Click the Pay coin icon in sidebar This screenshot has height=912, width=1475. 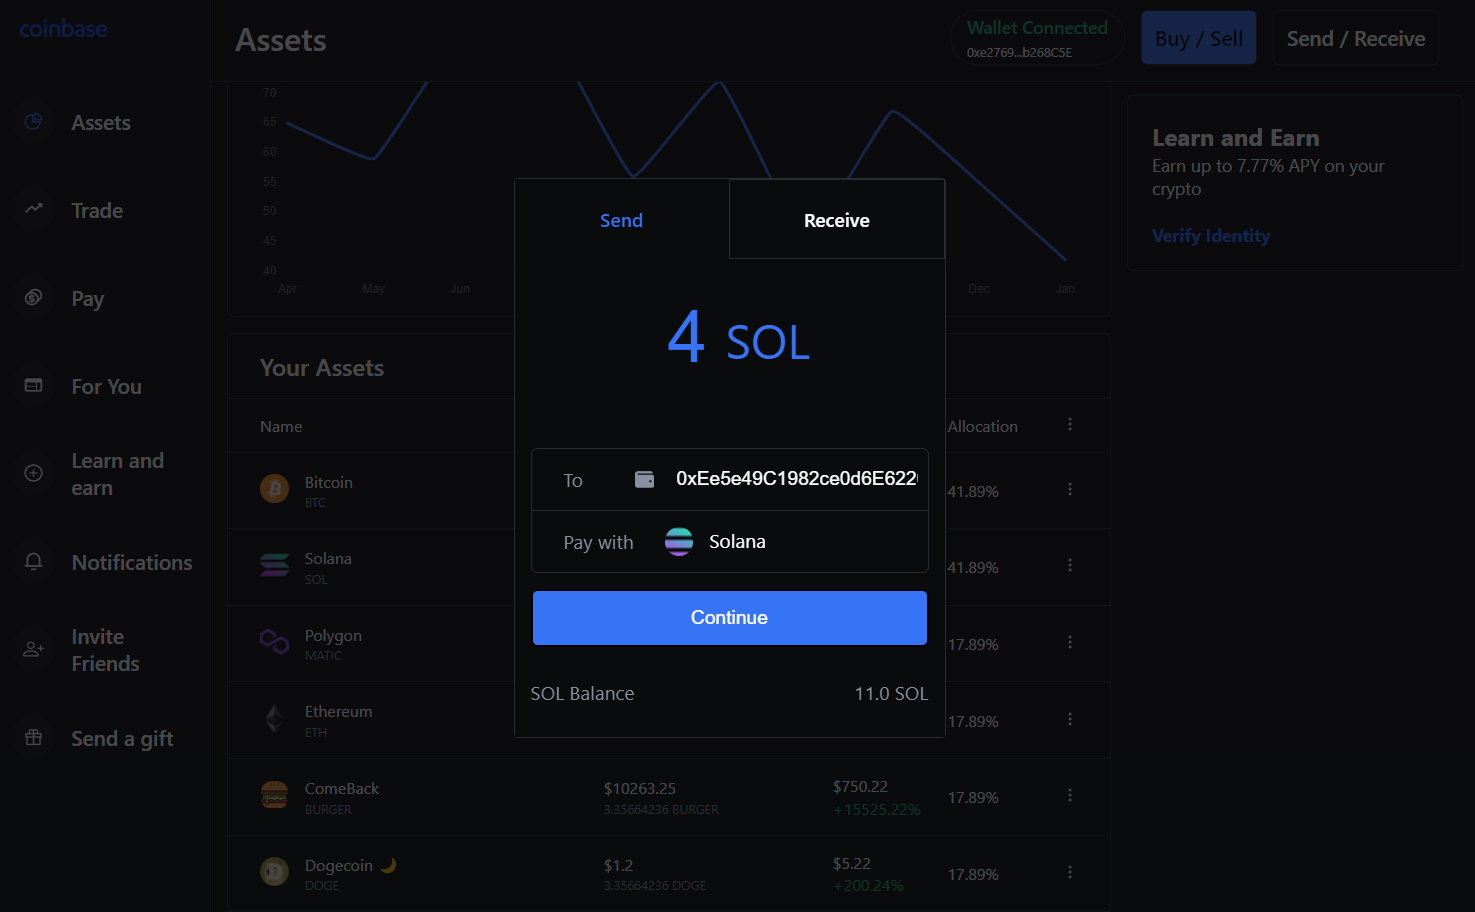(33, 297)
